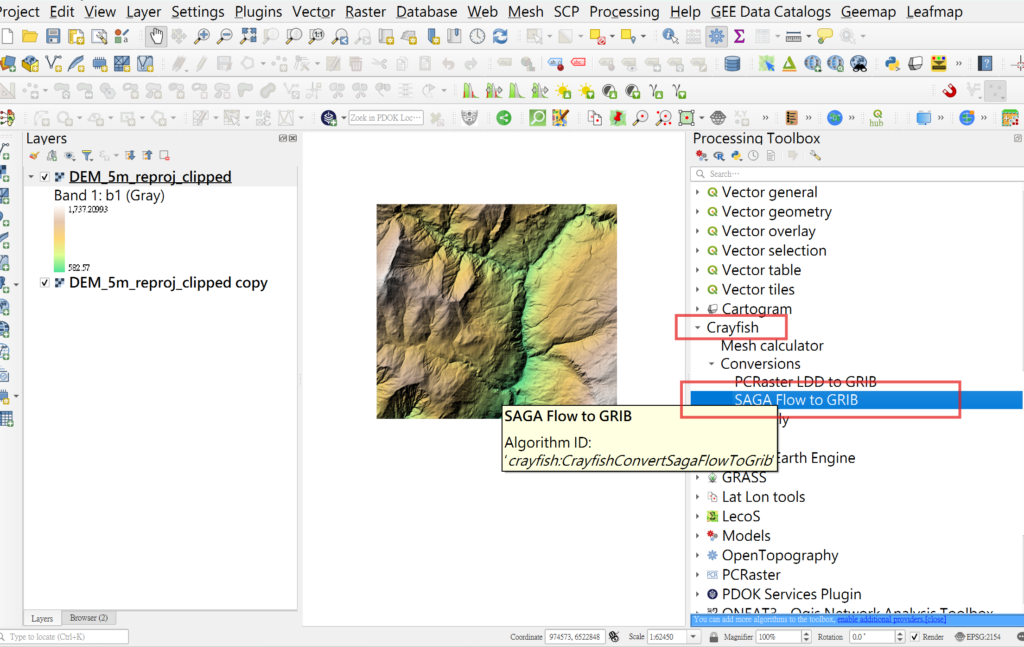Toggle the snapping magnet icon
The width and height of the screenshot is (1024, 647).
[949, 90]
